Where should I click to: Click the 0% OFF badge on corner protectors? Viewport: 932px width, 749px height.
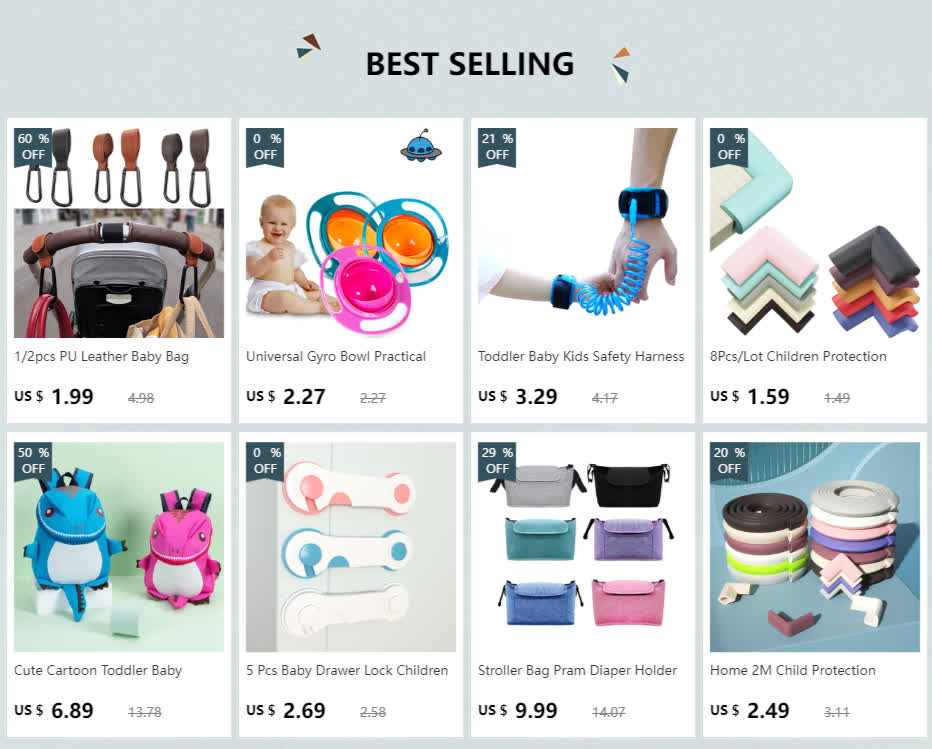[729, 147]
